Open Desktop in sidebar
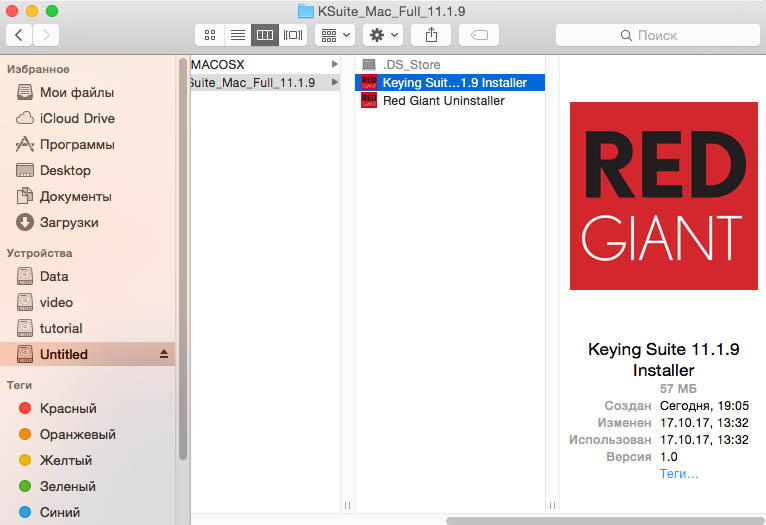The width and height of the screenshot is (766, 525). tap(88, 170)
